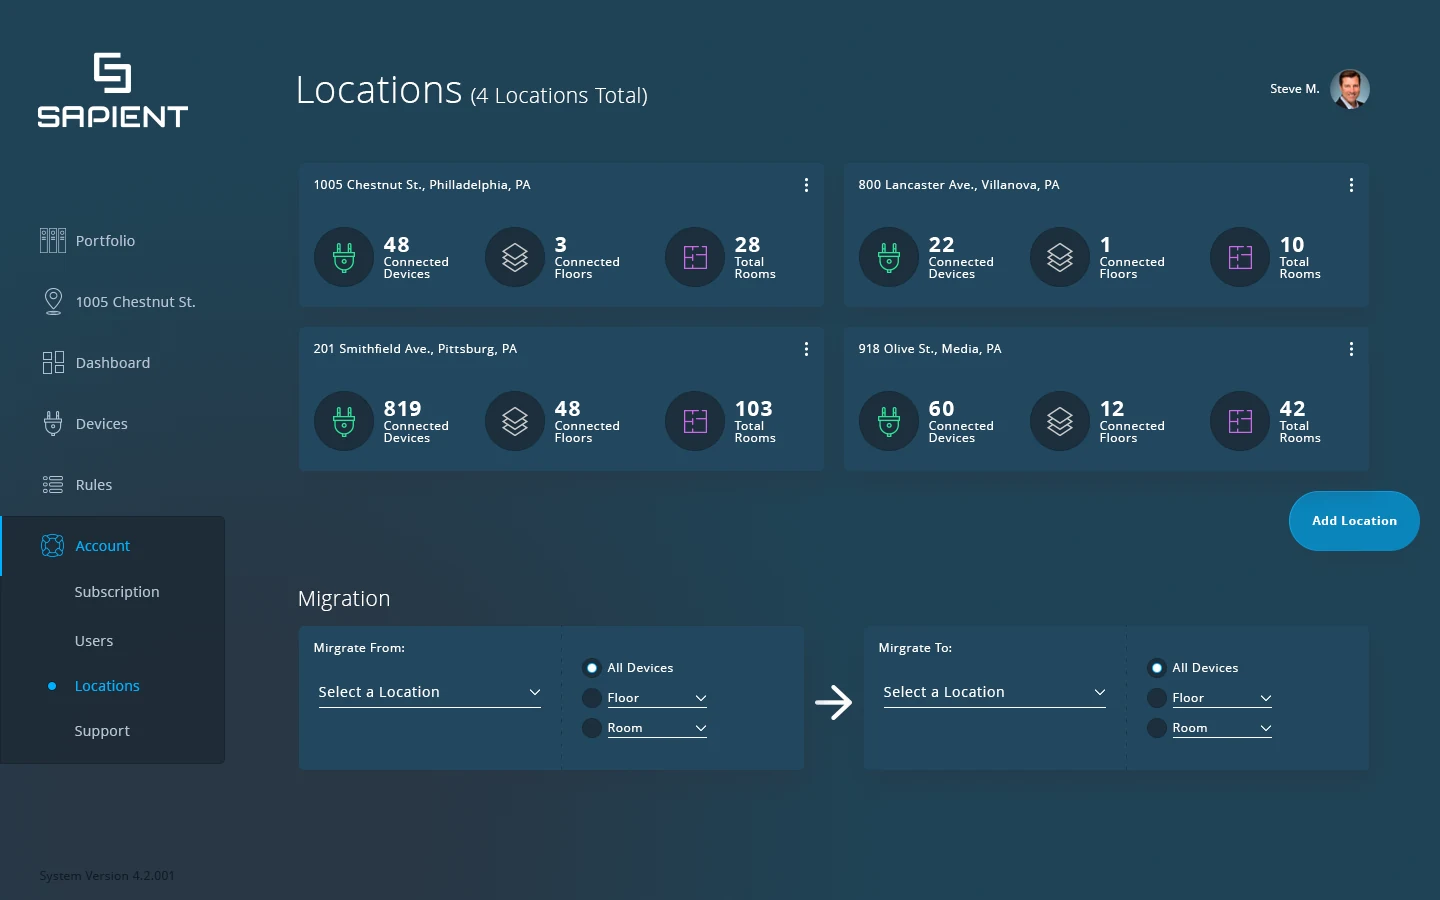This screenshot has height=900, width=1440.
Task: Click 201 Smithfield Ave., Pittsburg, PA address
Action: point(415,349)
